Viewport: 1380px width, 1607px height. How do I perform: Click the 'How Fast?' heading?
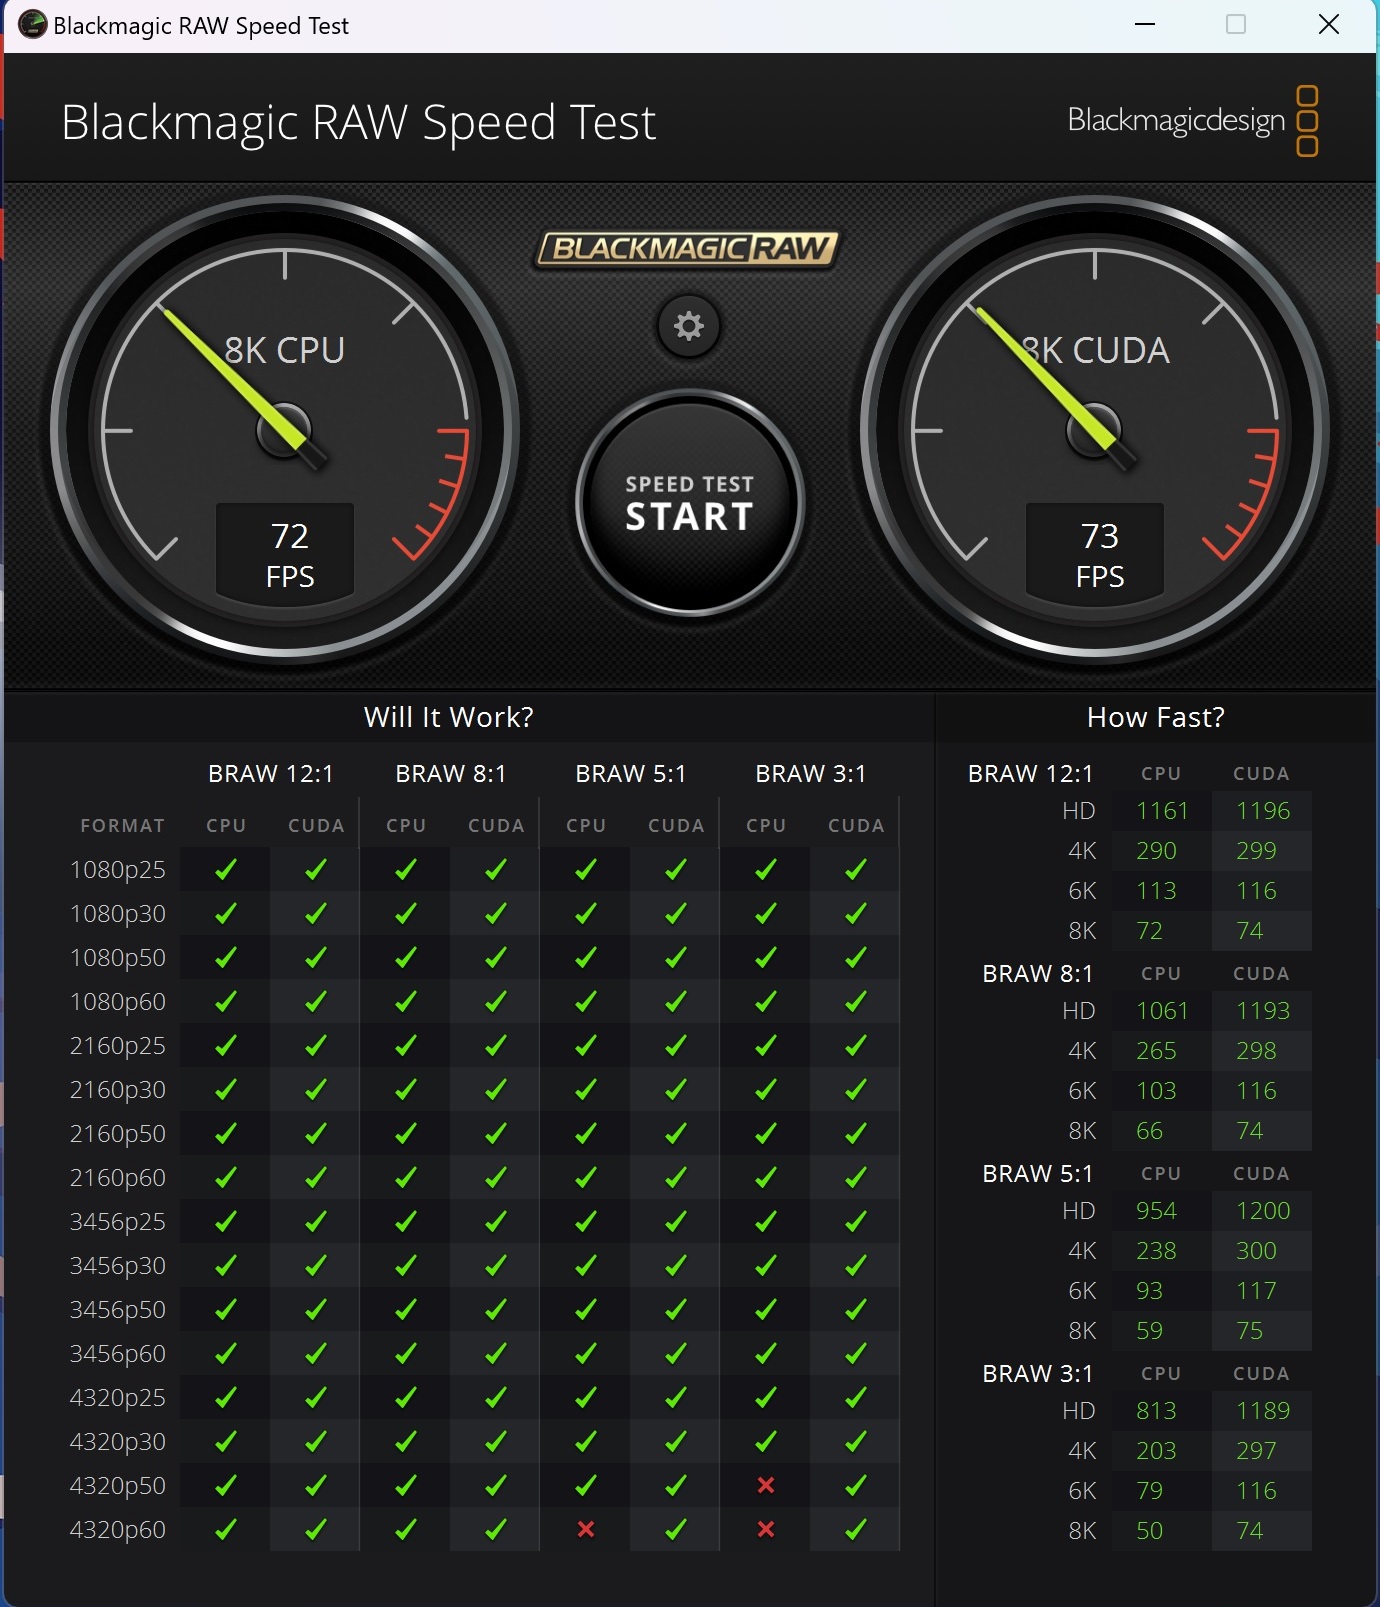(x=1155, y=717)
